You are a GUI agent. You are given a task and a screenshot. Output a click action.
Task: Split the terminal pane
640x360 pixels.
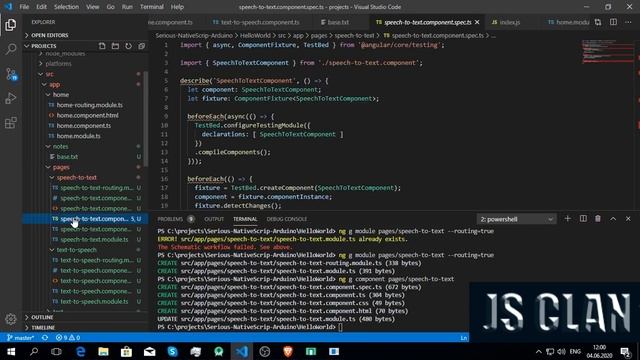583,219
